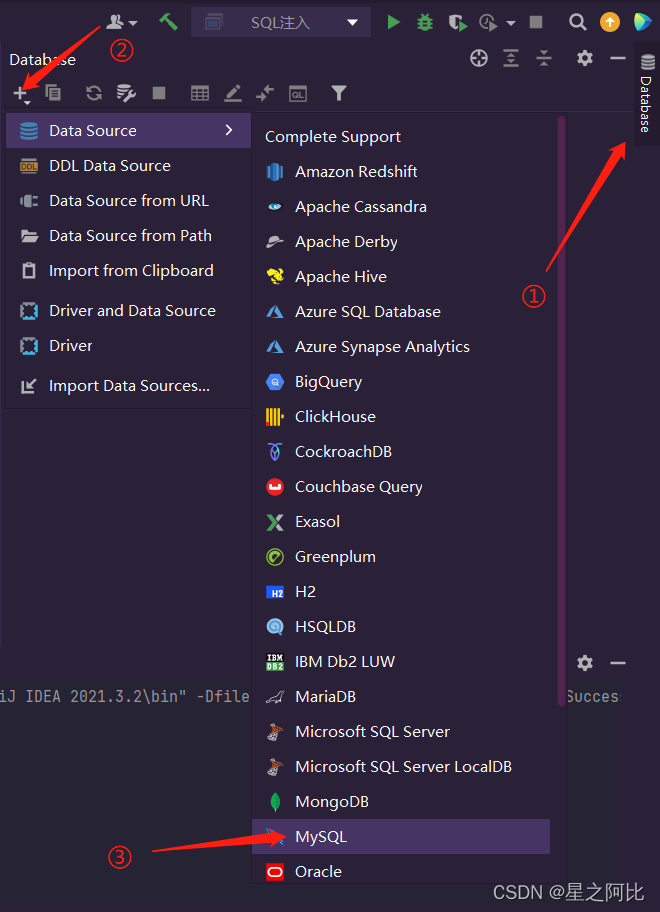
Task: Click the Edit Source pencil icon
Action: tap(233, 93)
